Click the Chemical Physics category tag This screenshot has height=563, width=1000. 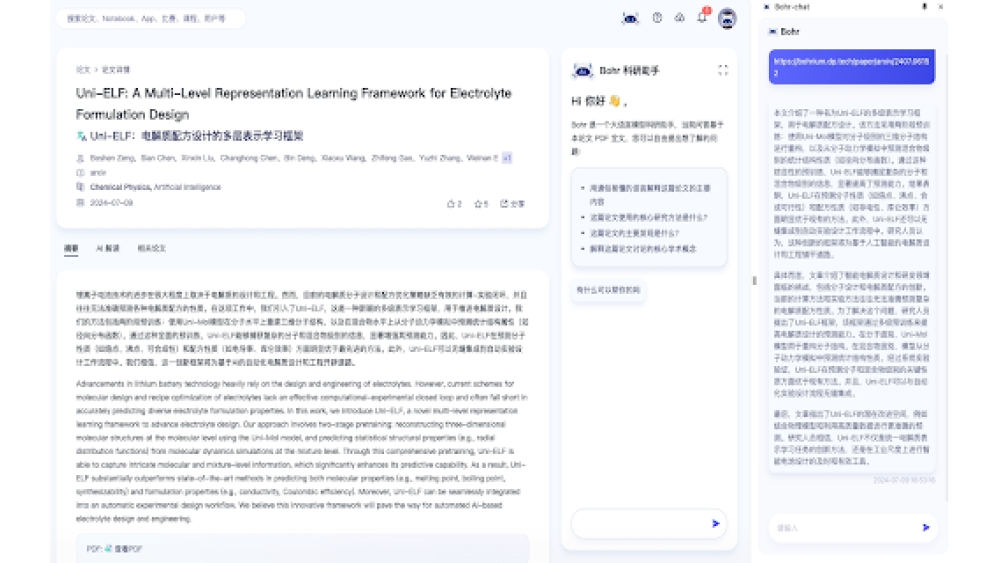121,187
